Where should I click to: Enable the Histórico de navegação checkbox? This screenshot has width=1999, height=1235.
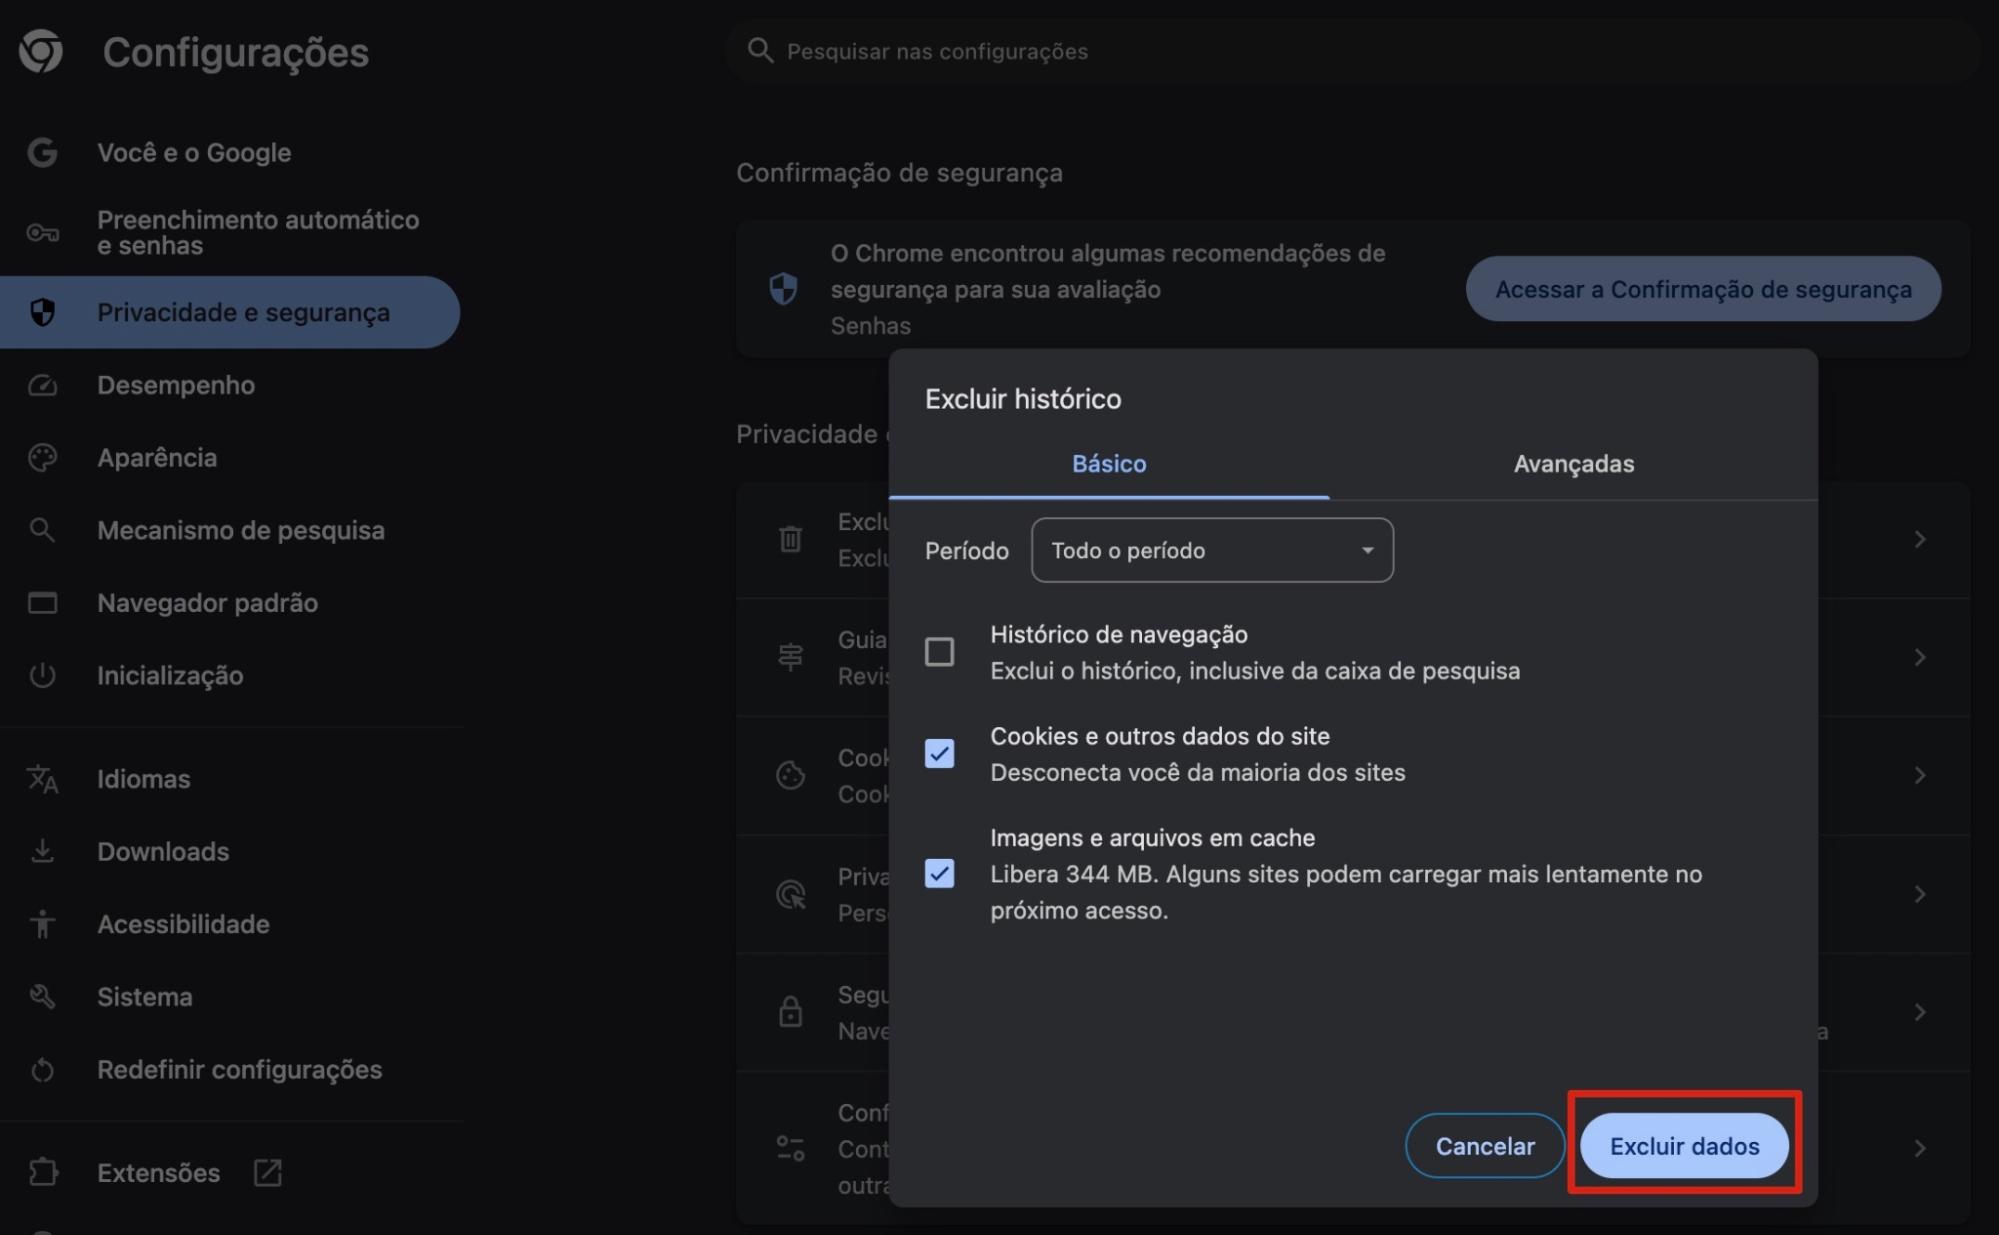tap(939, 652)
